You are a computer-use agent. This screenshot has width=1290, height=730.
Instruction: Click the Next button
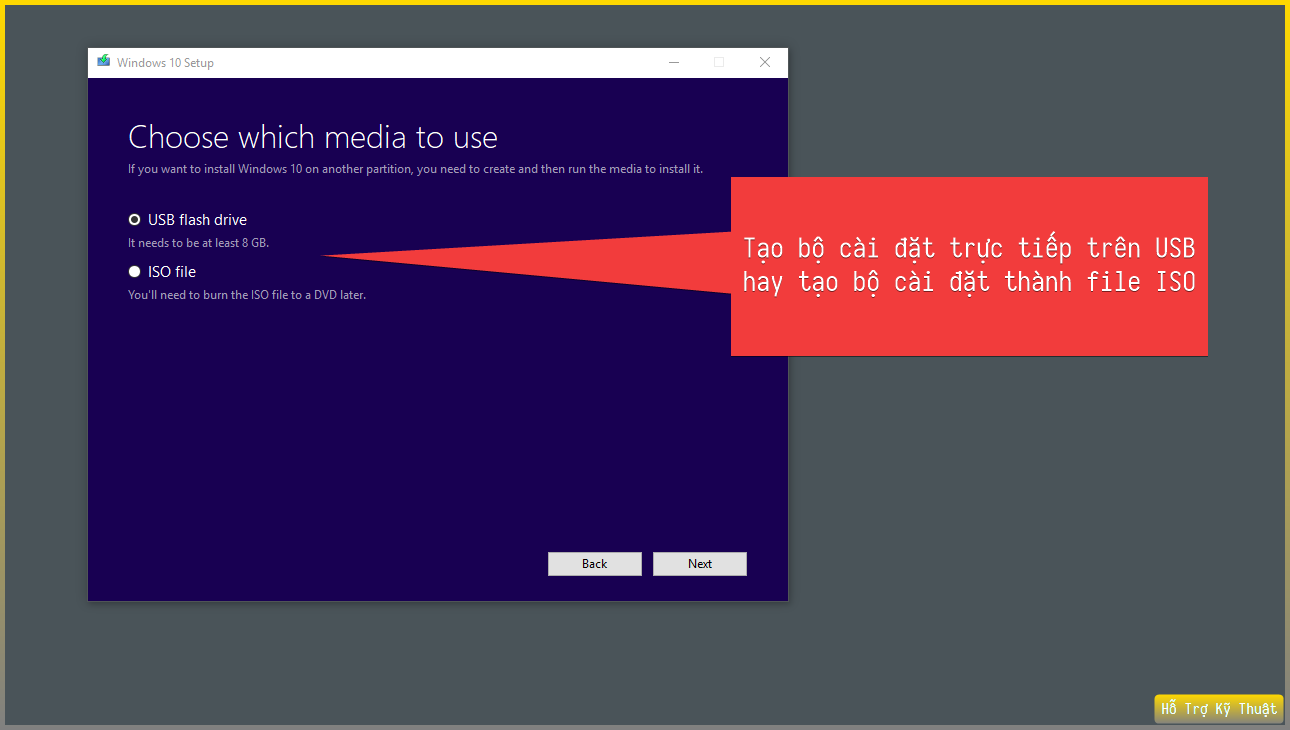coord(700,564)
